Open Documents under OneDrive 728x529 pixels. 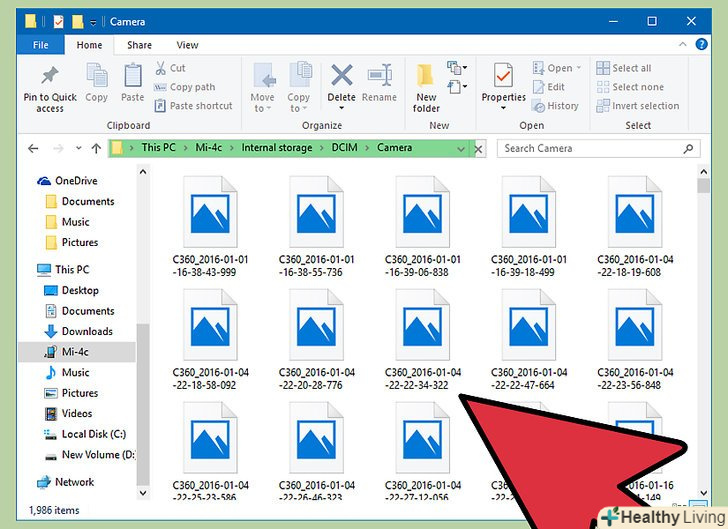80,202
